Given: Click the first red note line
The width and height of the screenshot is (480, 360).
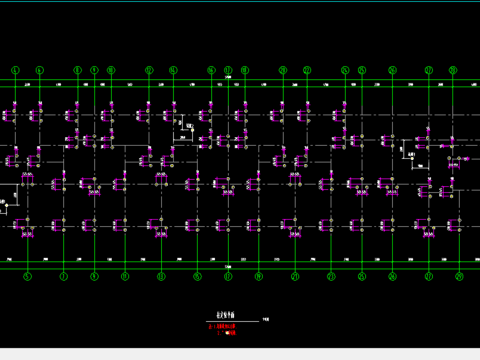Looking at the screenshot, I should 222,326.
